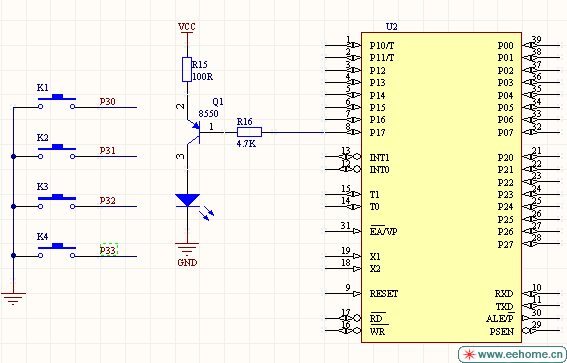Click the P30 net label
Image resolution: width=567 pixels, height=363 pixels.
pyautogui.click(x=108, y=102)
